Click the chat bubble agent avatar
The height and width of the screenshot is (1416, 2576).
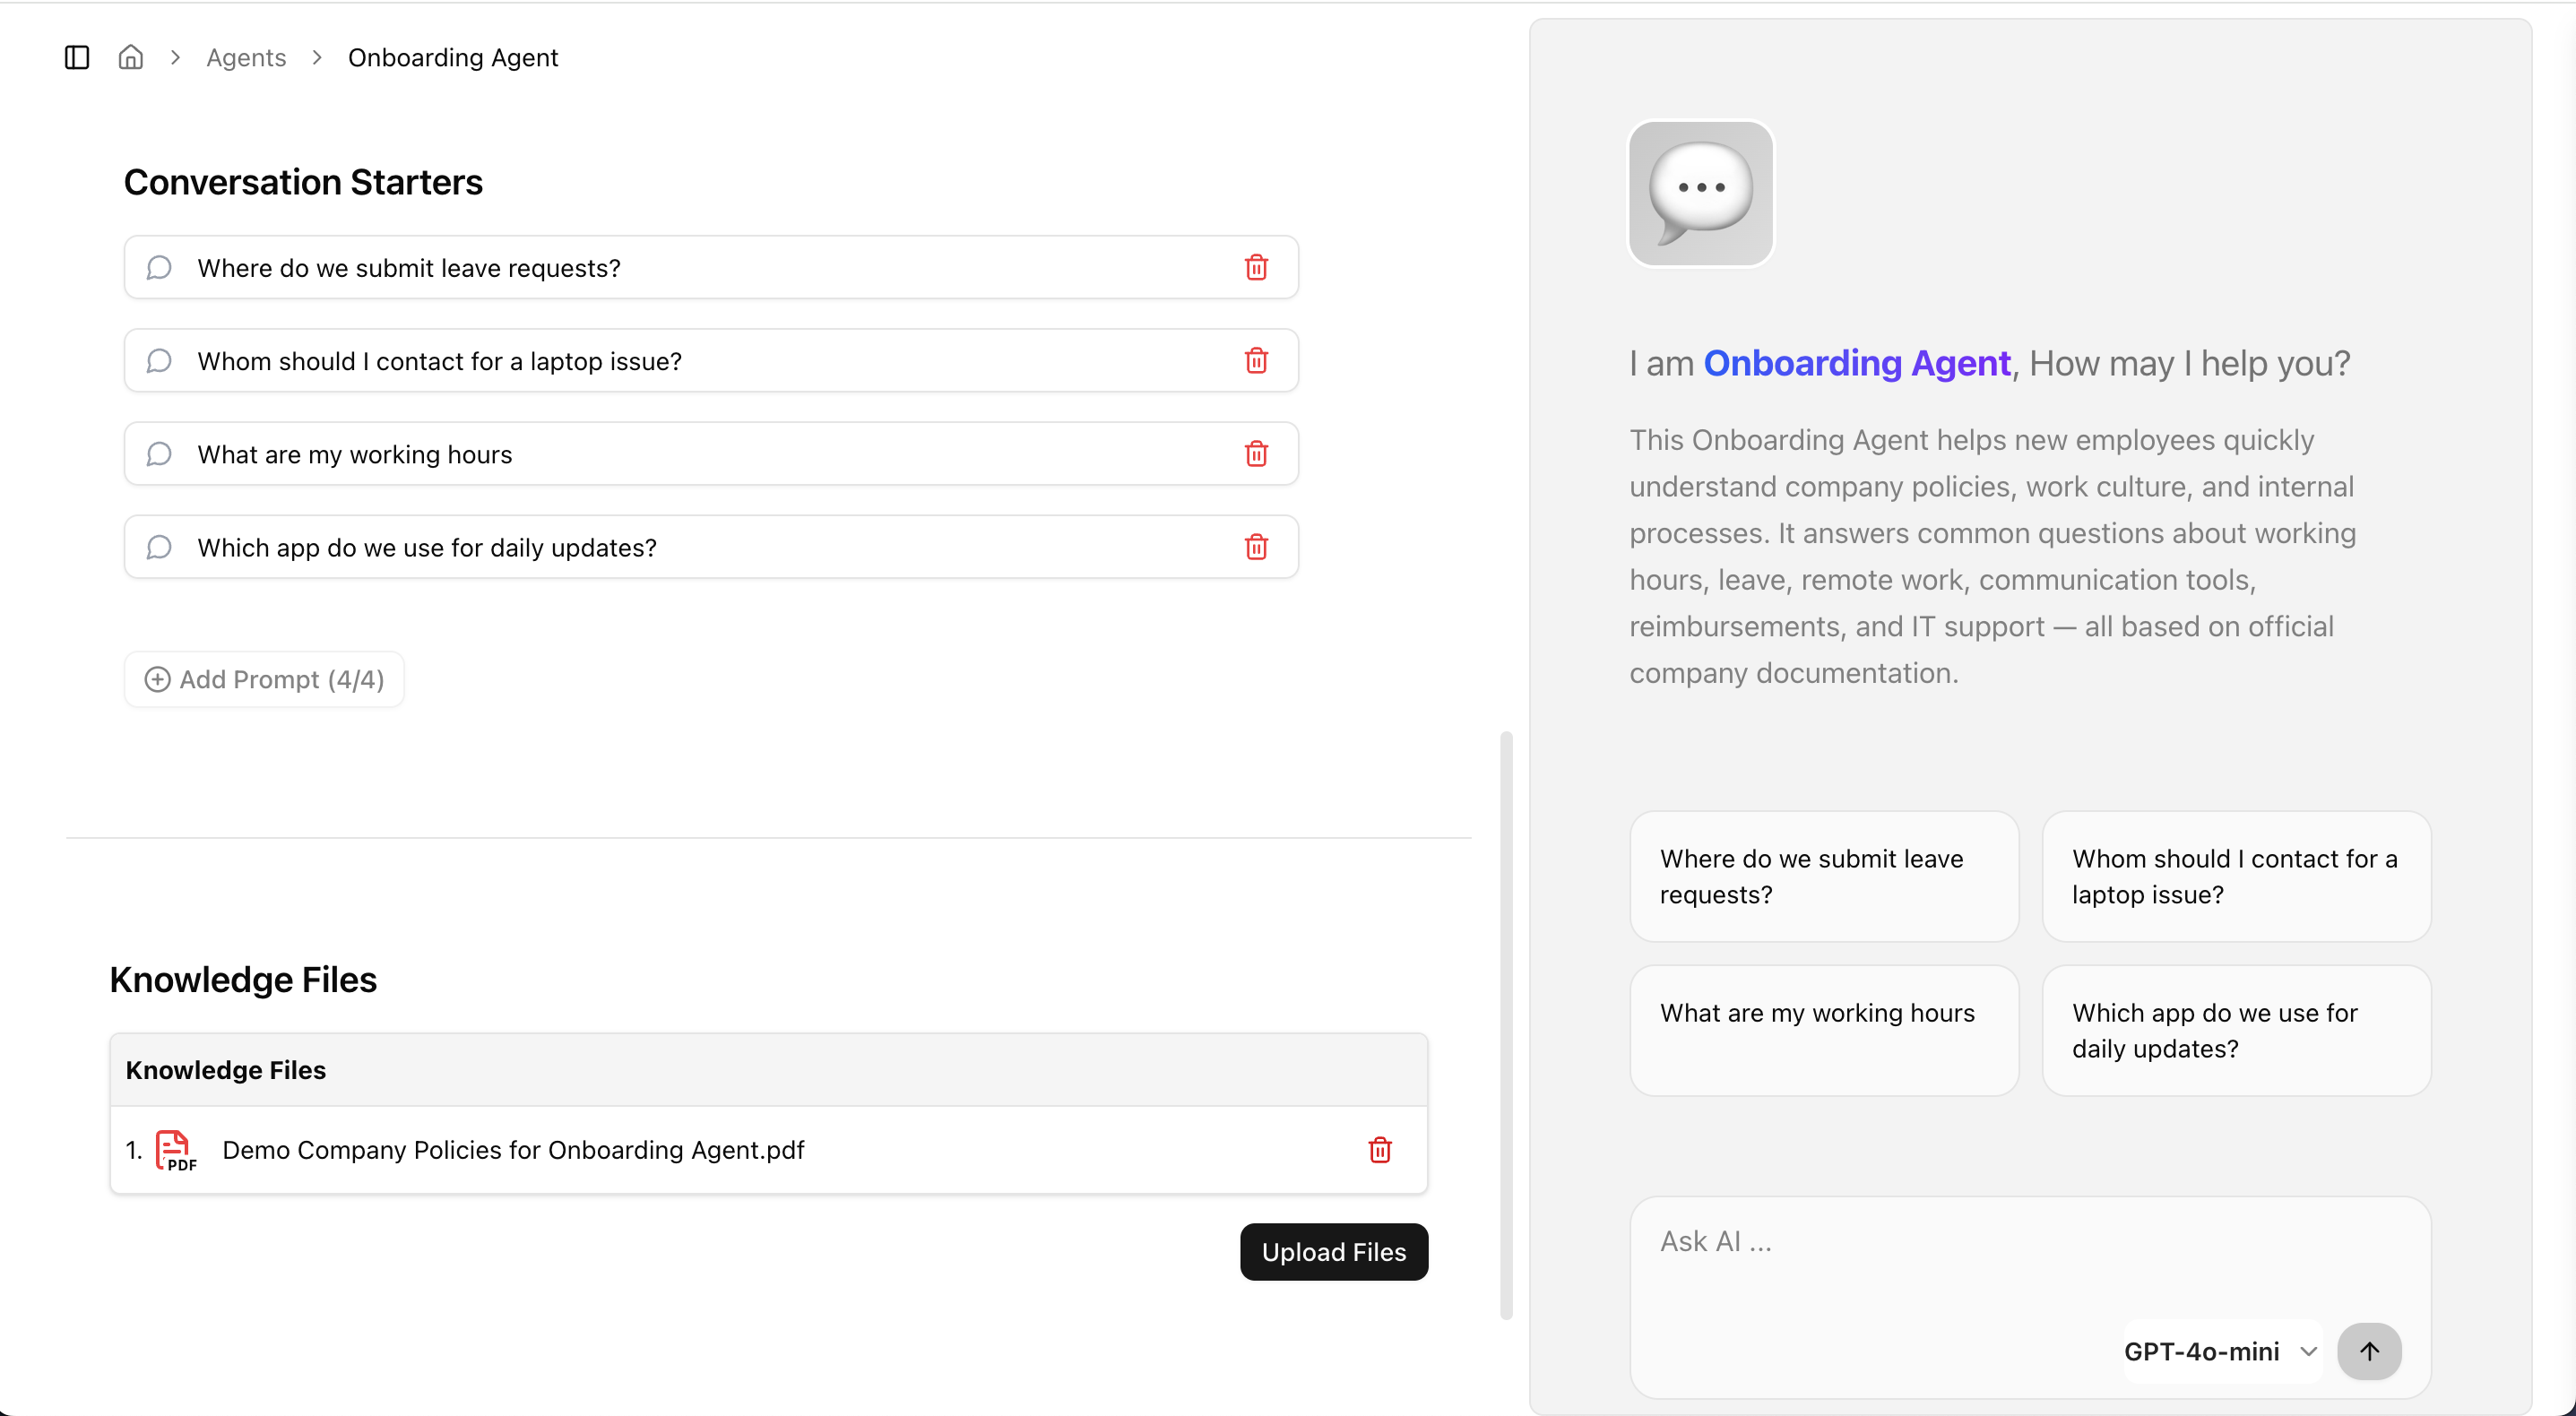(x=1700, y=193)
